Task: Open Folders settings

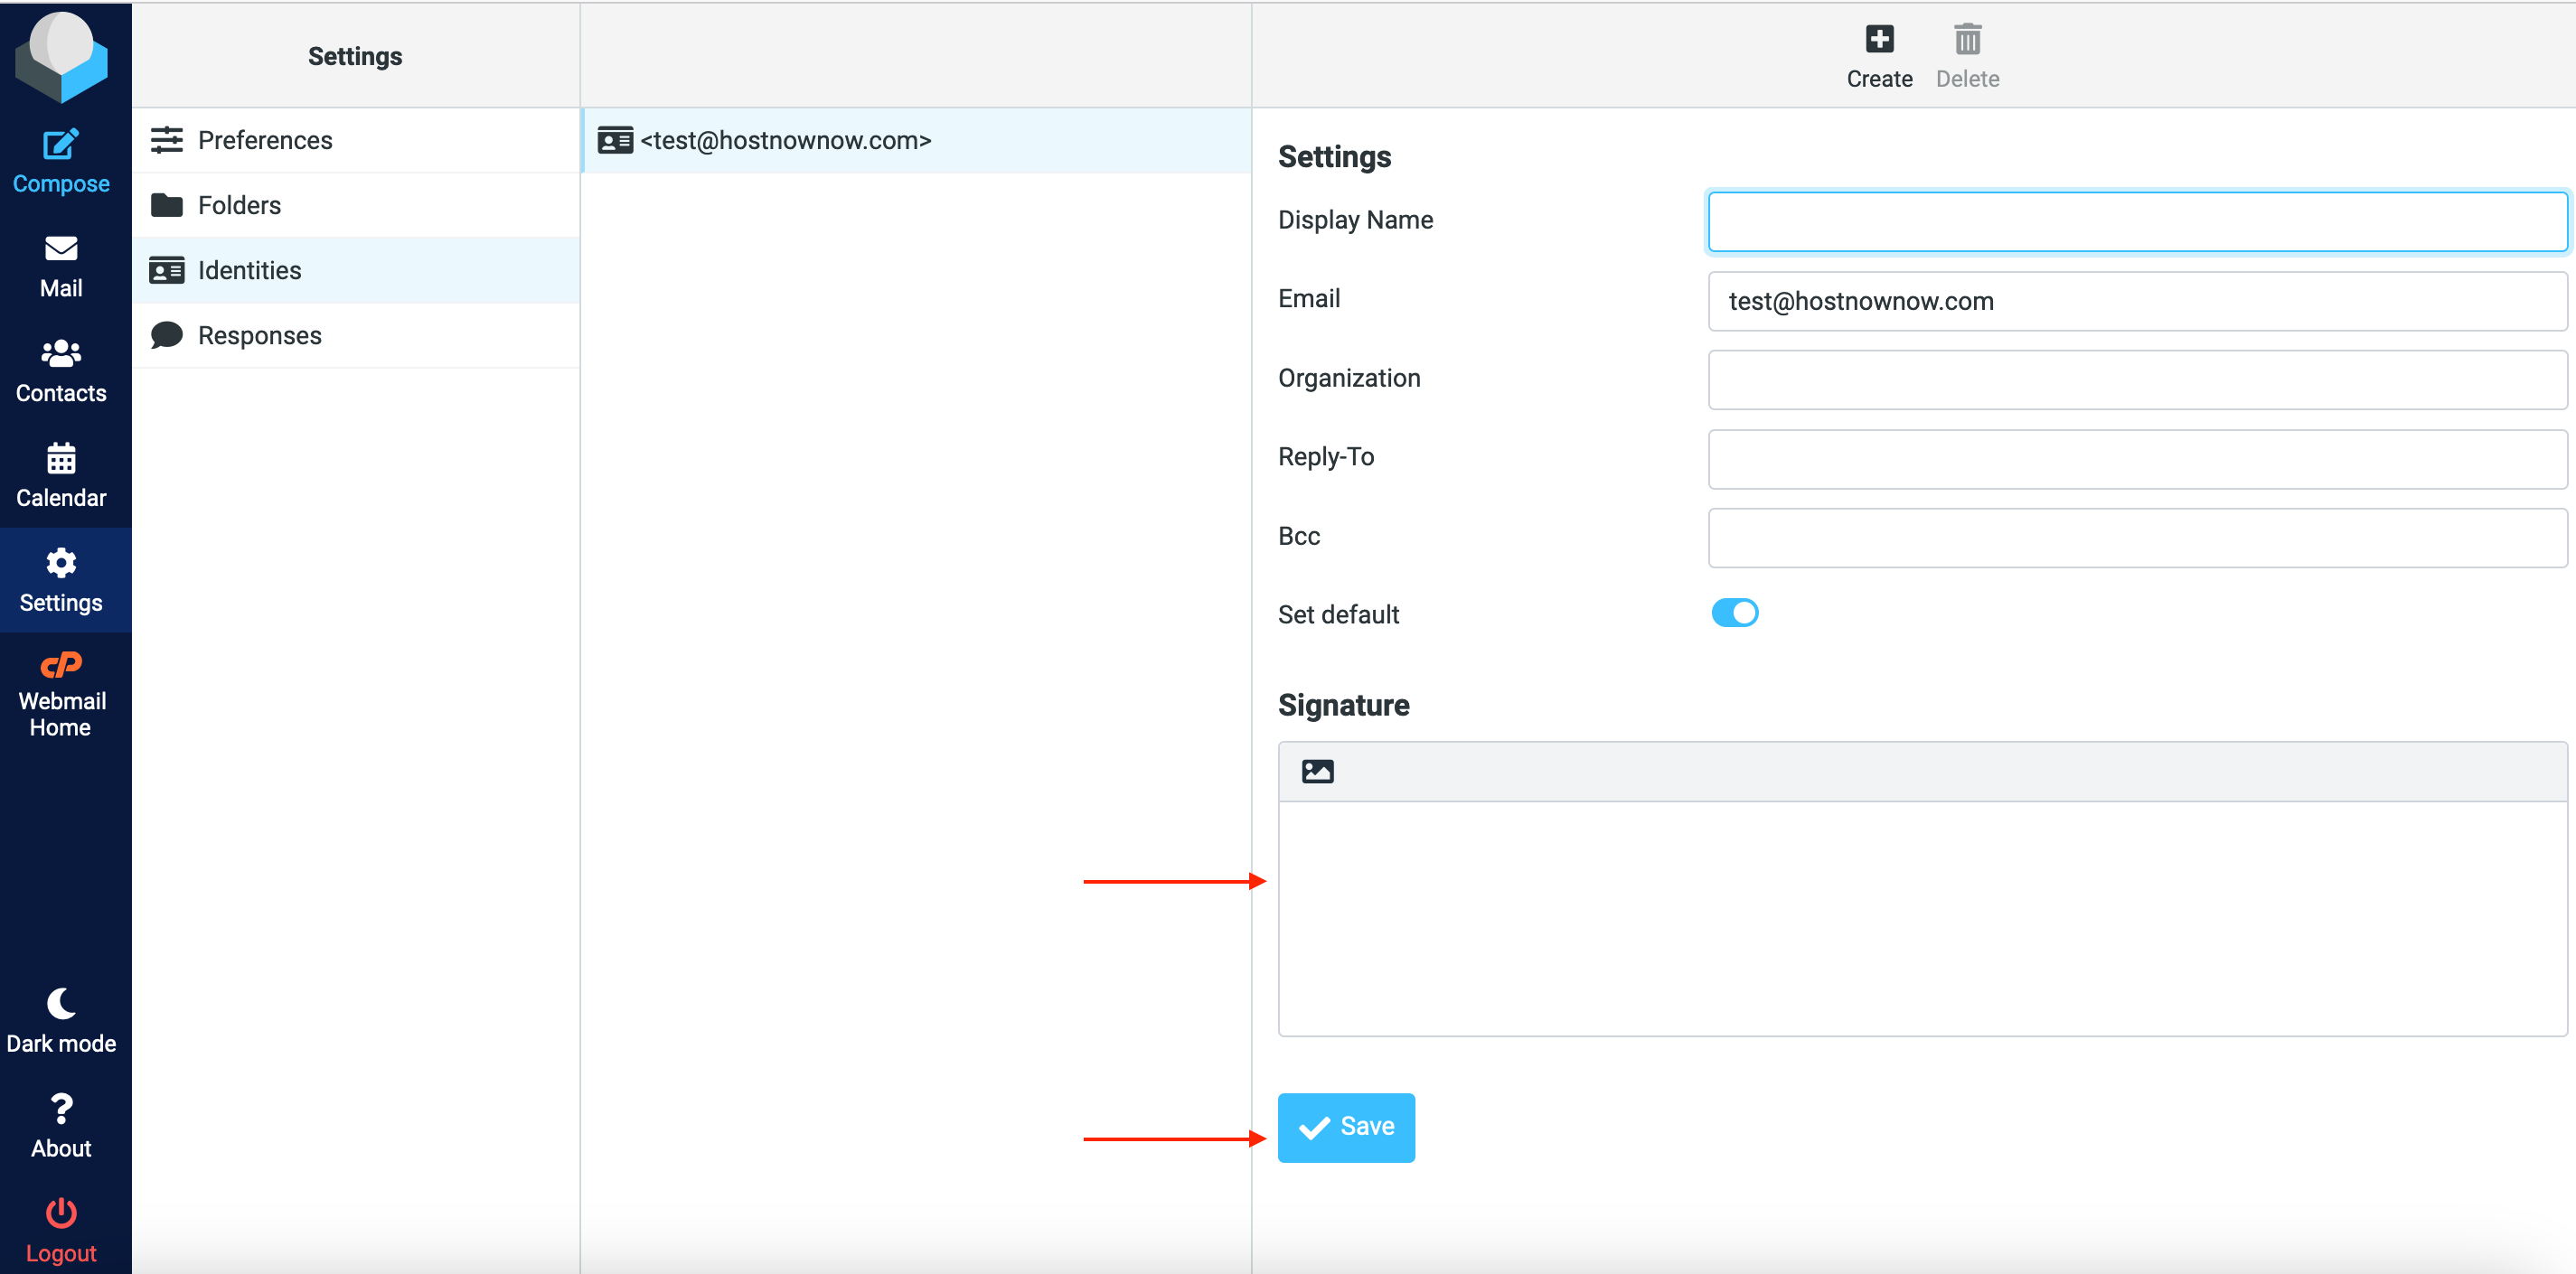Action: pyautogui.click(x=356, y=205)
